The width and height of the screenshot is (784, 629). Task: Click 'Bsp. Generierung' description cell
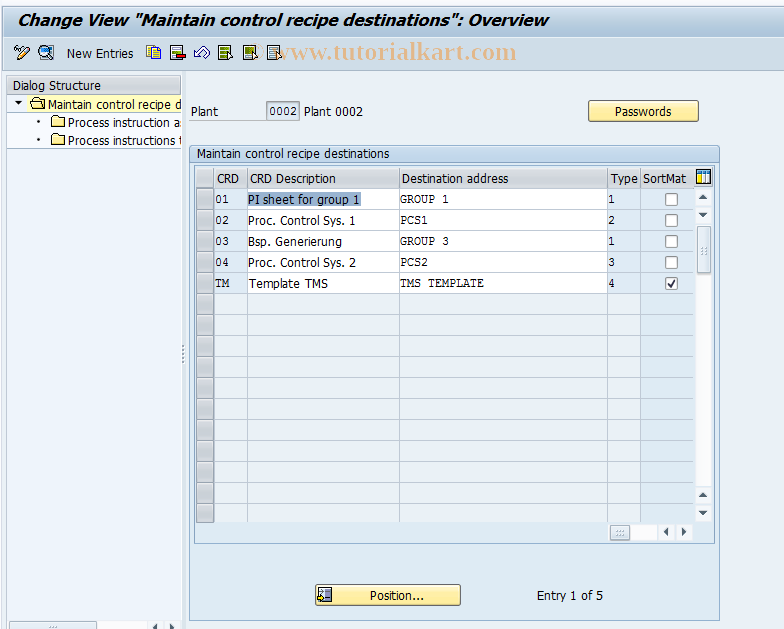tap(323, 242)
